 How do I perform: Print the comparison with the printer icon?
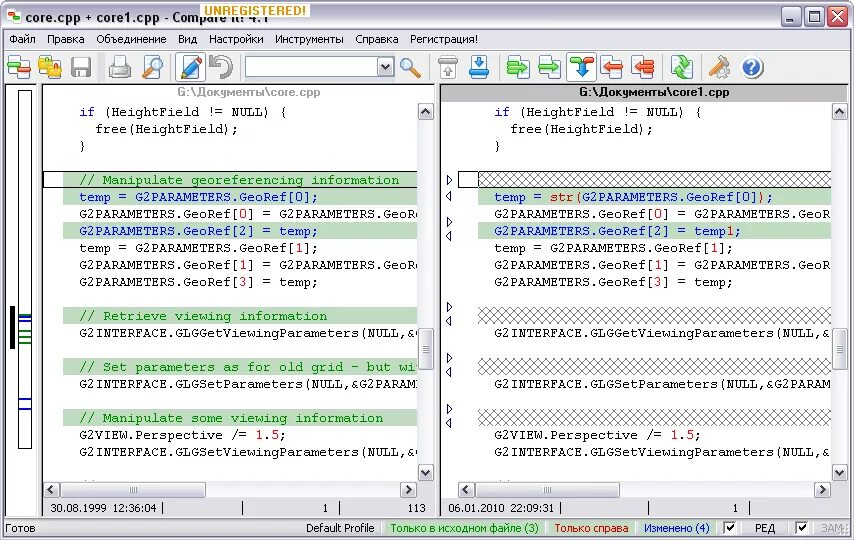[x=120, y=68]
